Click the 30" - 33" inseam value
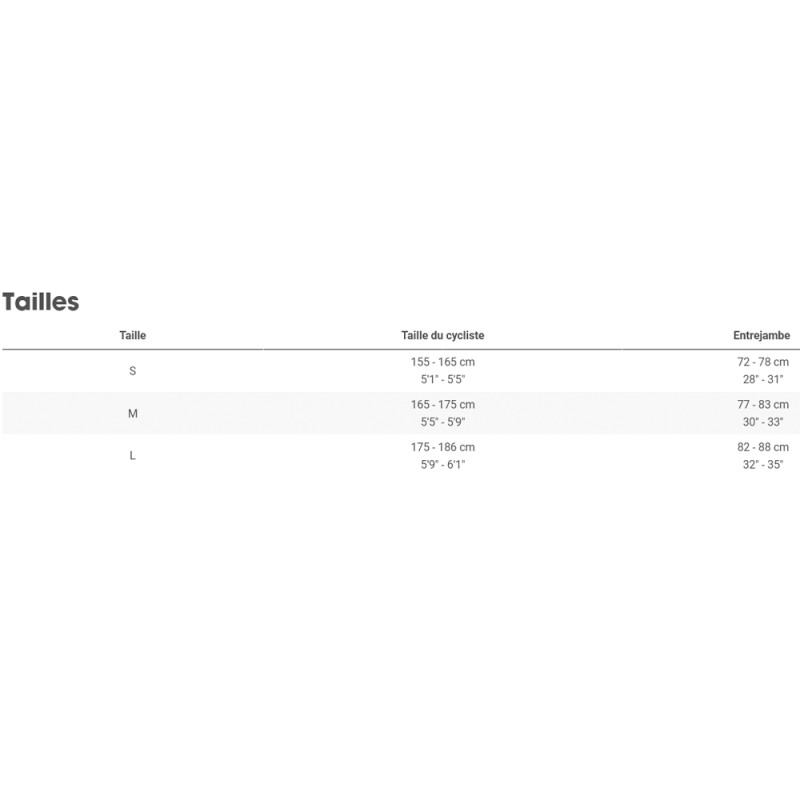 [763, 423]
